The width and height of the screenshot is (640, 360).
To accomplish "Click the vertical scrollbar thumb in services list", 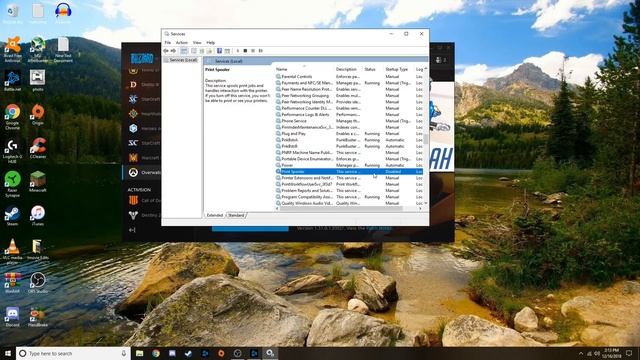I will tap(426, 139).
